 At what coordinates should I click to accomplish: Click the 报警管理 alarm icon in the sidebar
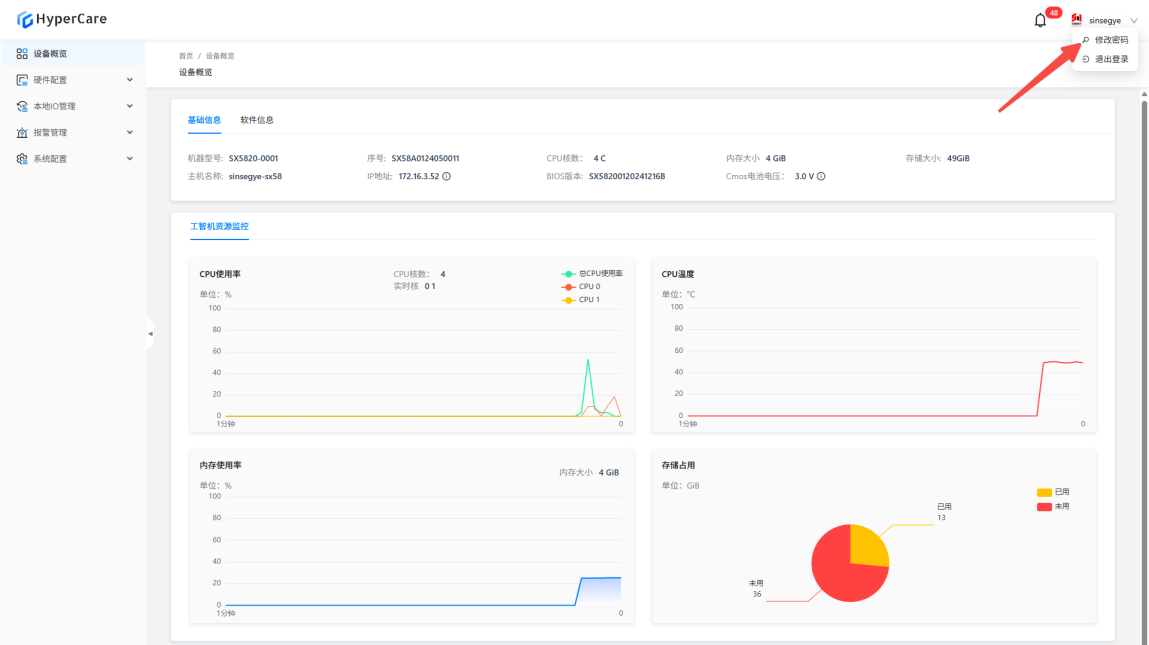click(22, 133)
